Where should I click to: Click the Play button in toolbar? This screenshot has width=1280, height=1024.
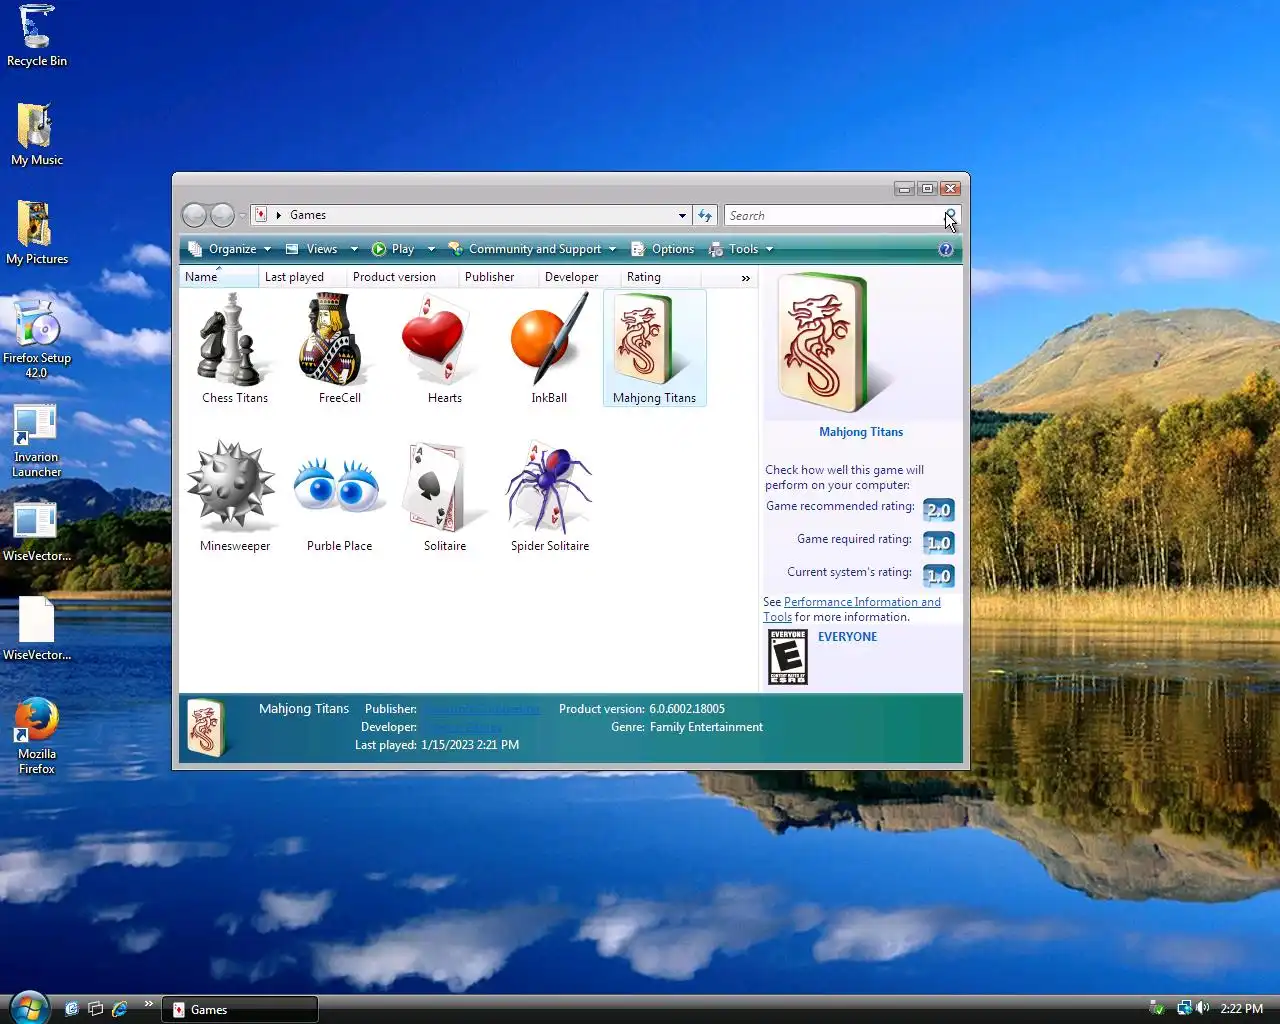(393, 249)
